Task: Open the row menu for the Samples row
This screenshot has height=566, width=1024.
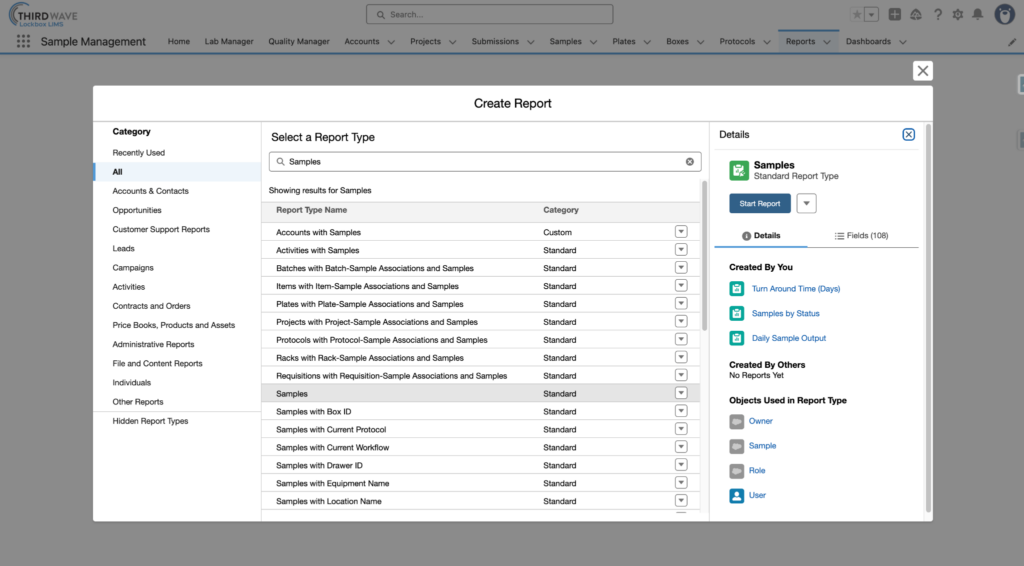Action: [x=681, y=393]
